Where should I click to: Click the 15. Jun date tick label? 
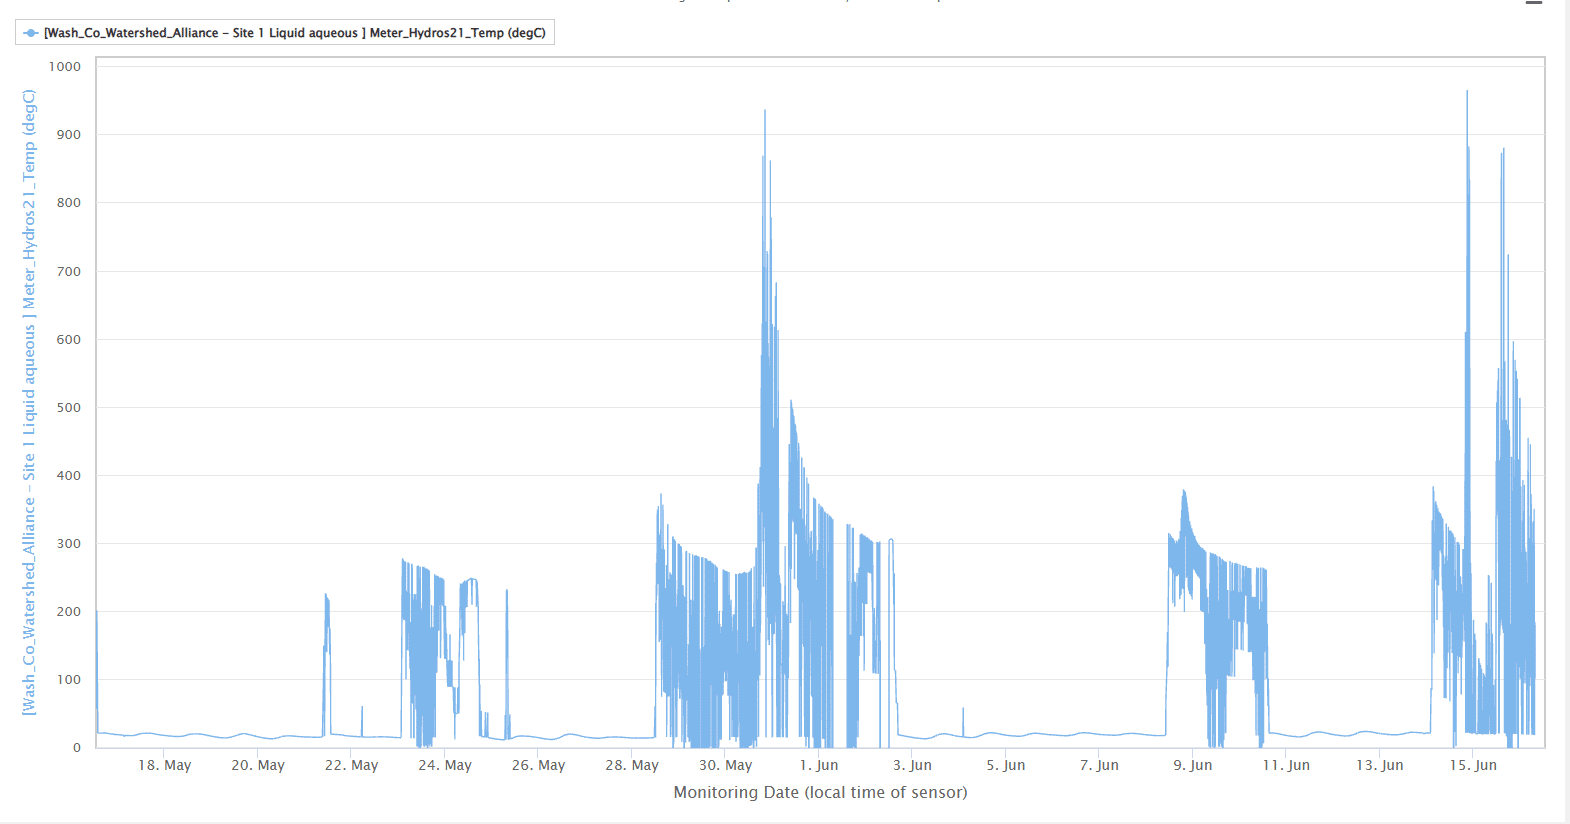1473,765
